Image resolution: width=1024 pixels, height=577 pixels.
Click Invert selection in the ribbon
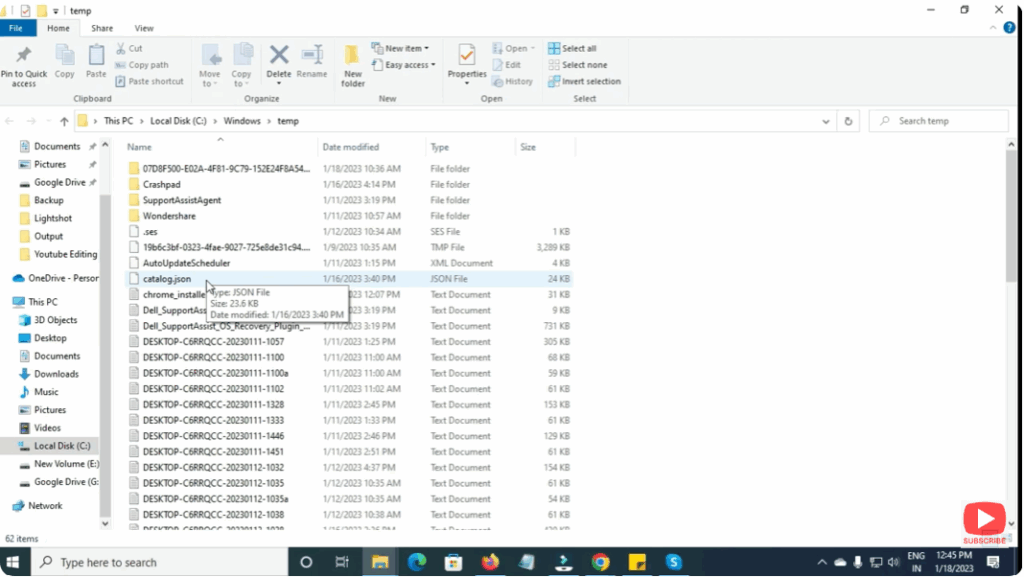pos(590,81)
